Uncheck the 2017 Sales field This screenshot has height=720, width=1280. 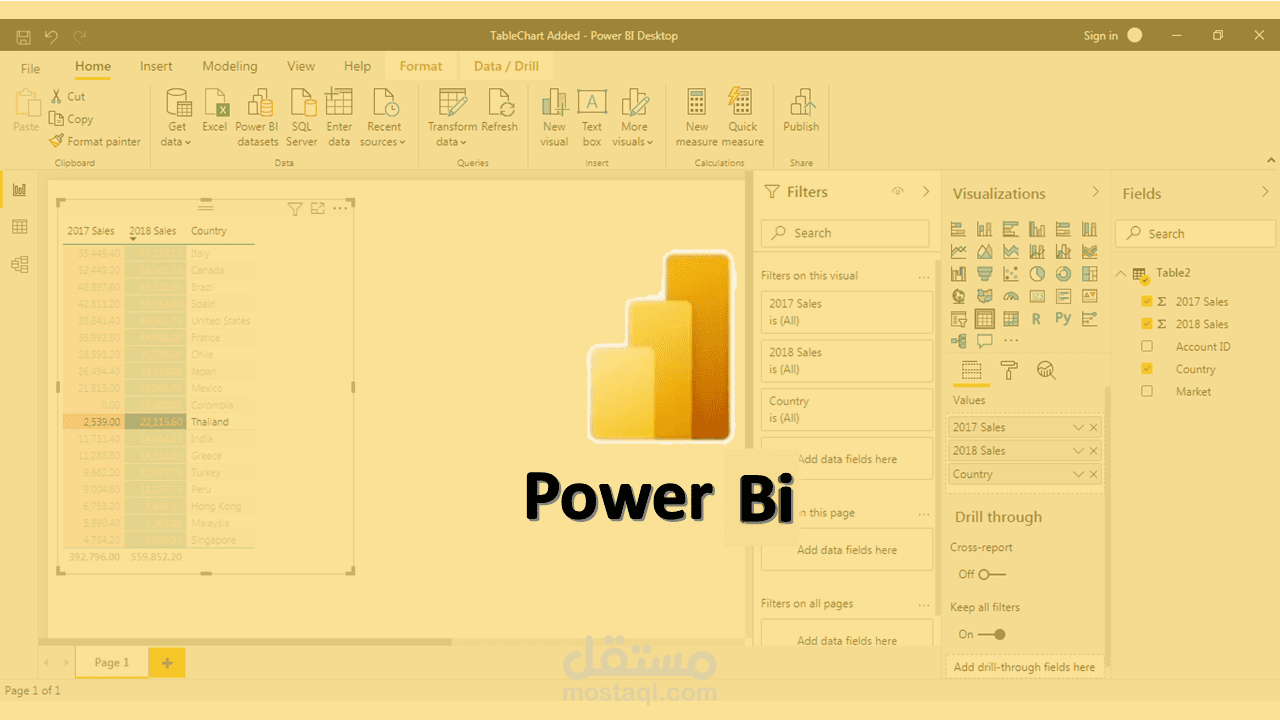[1147, 301]
